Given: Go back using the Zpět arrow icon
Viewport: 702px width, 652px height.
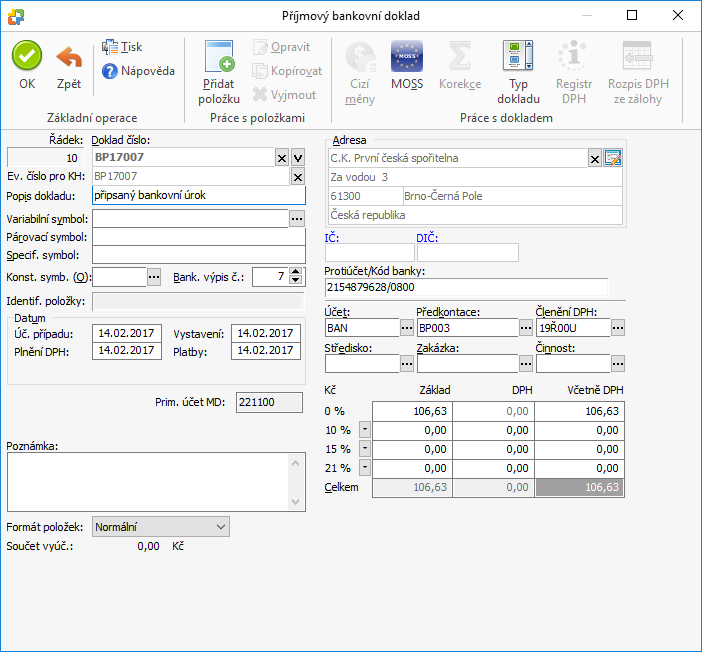Looking at the screenshot, I should [69, 57].
